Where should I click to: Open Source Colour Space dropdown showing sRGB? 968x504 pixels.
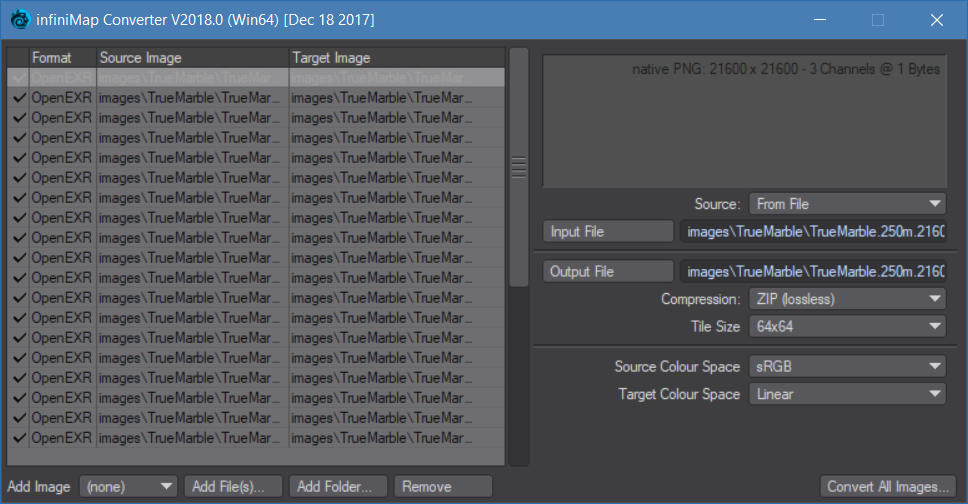click(x=847, y=366)
